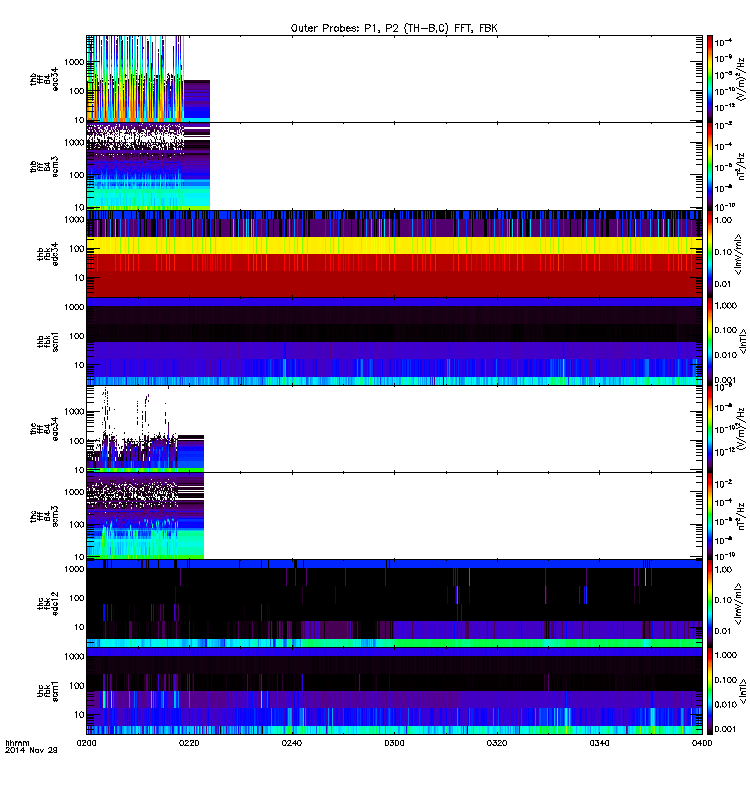Viewport: 750px width, 800px height.
Task: Click the 0.010 value on thc fbk scm1 color bar
Action: pyautogui.click(x=726, y=705)
